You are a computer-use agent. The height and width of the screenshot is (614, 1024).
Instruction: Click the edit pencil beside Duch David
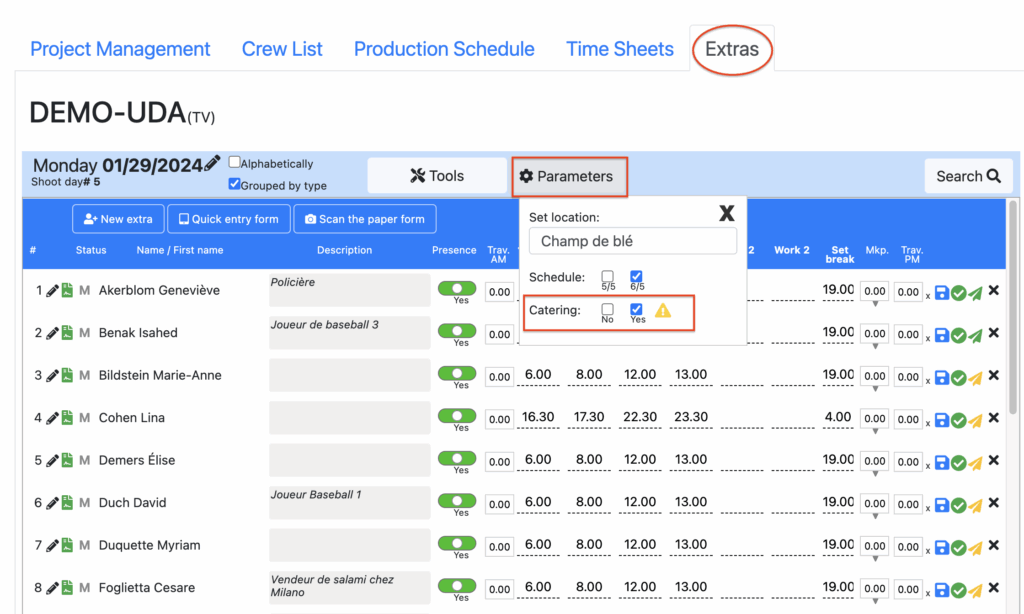pos(52,503)
